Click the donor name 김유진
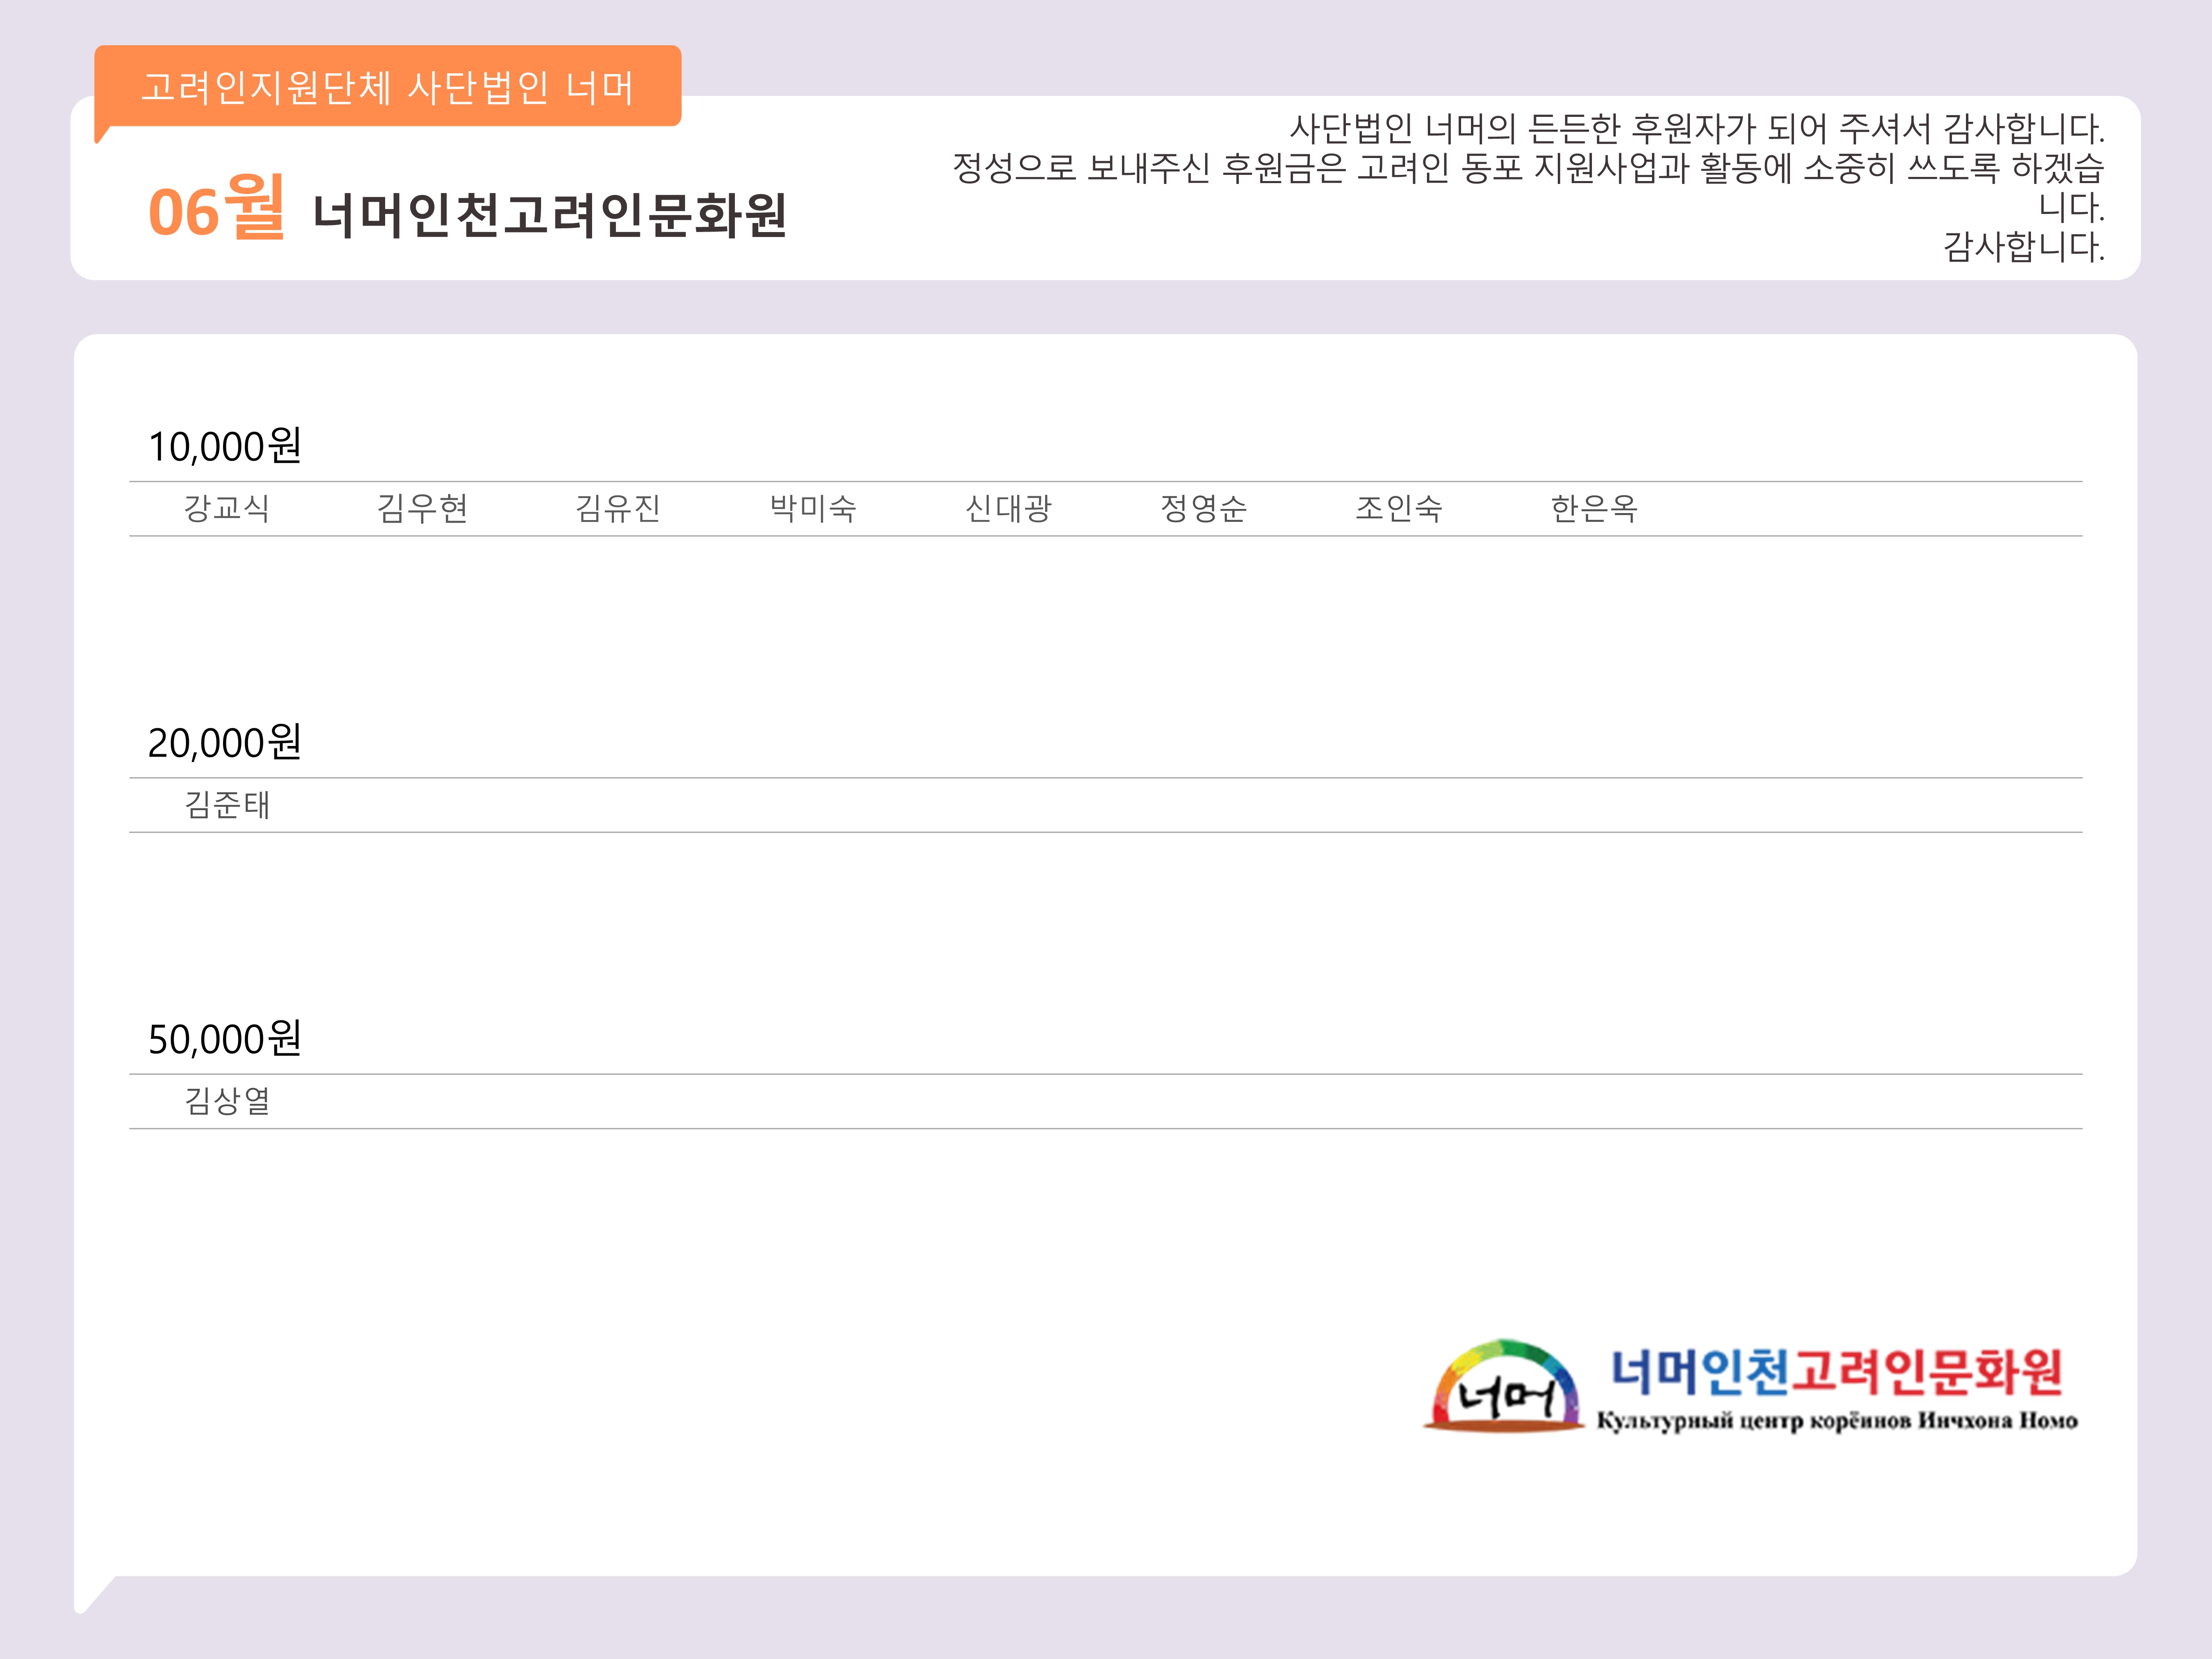 coord(618,509)
